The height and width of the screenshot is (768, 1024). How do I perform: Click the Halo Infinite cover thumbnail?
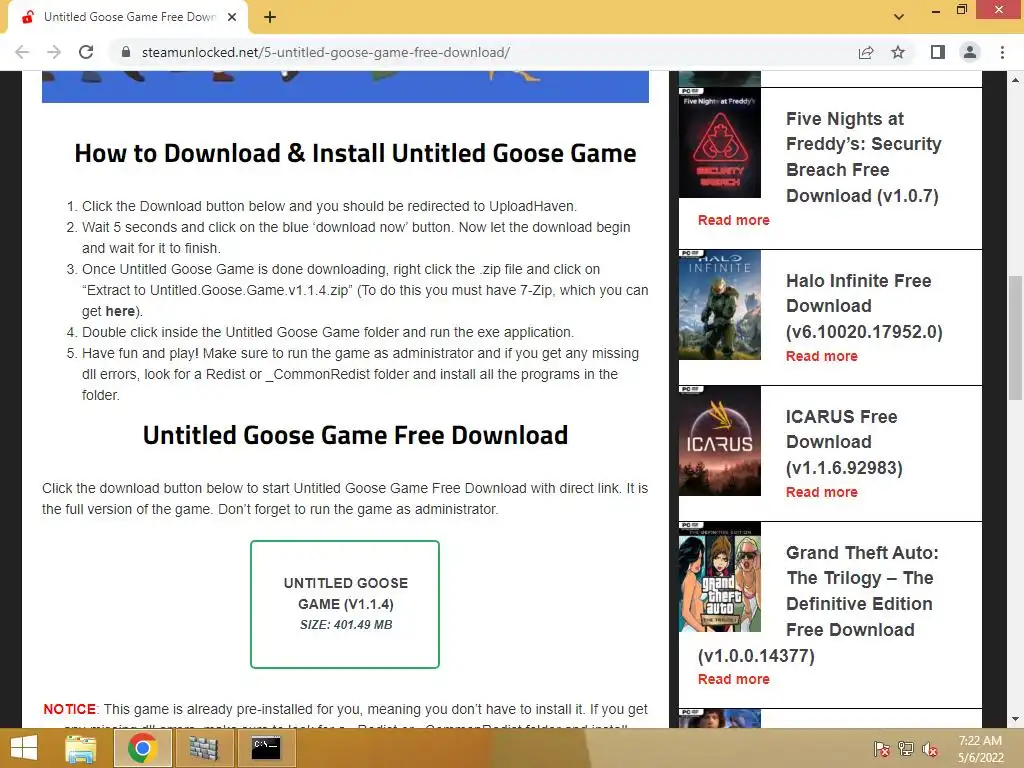coord(720,304)
